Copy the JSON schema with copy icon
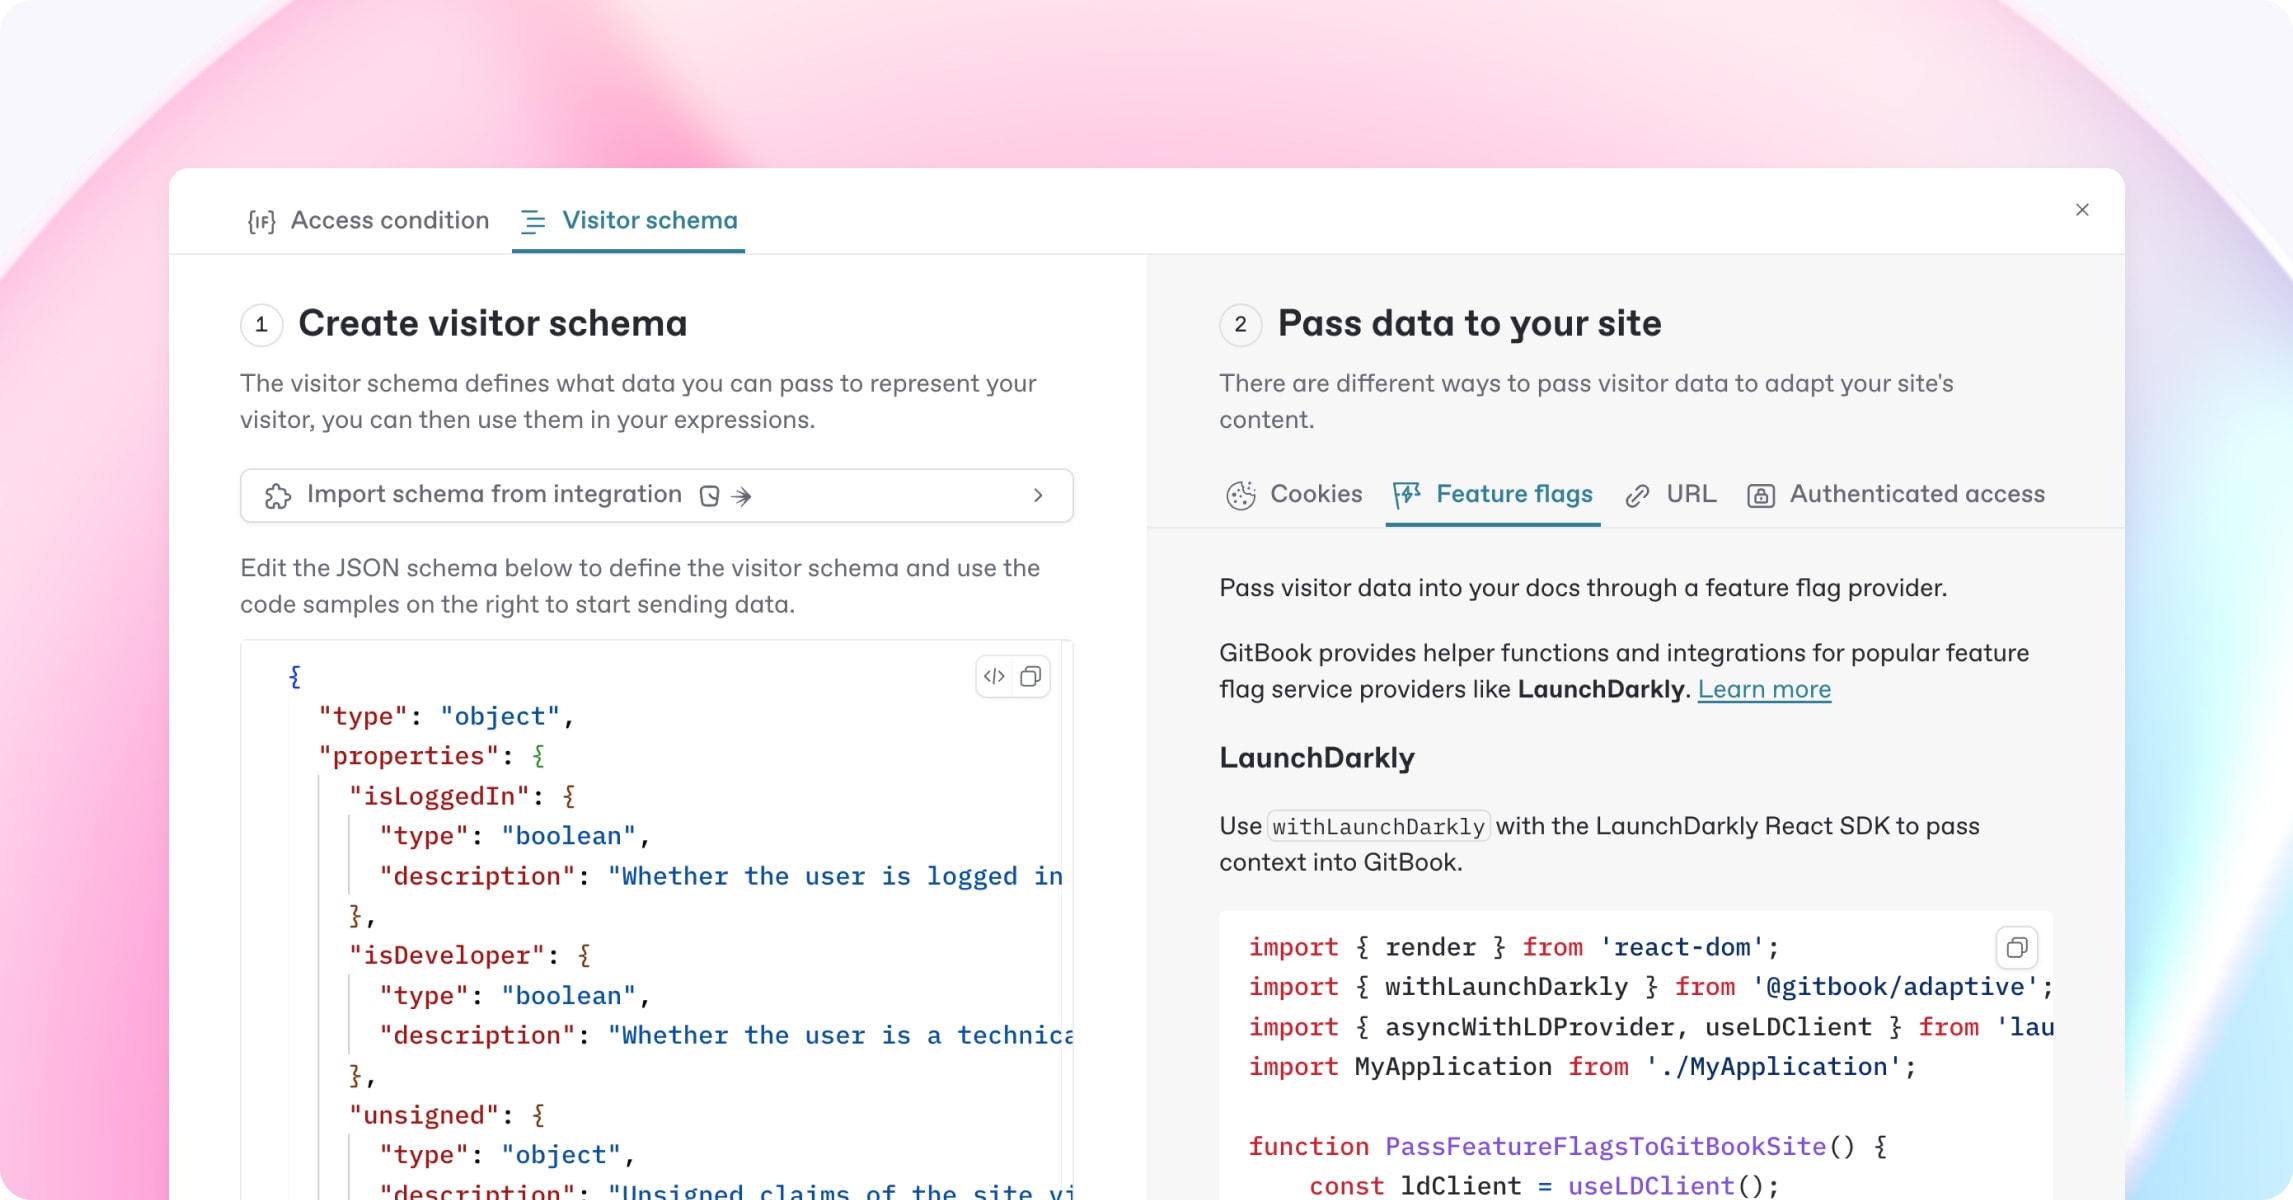Viewport: 2293px width, 1200px height. [x=1030, y=677]
